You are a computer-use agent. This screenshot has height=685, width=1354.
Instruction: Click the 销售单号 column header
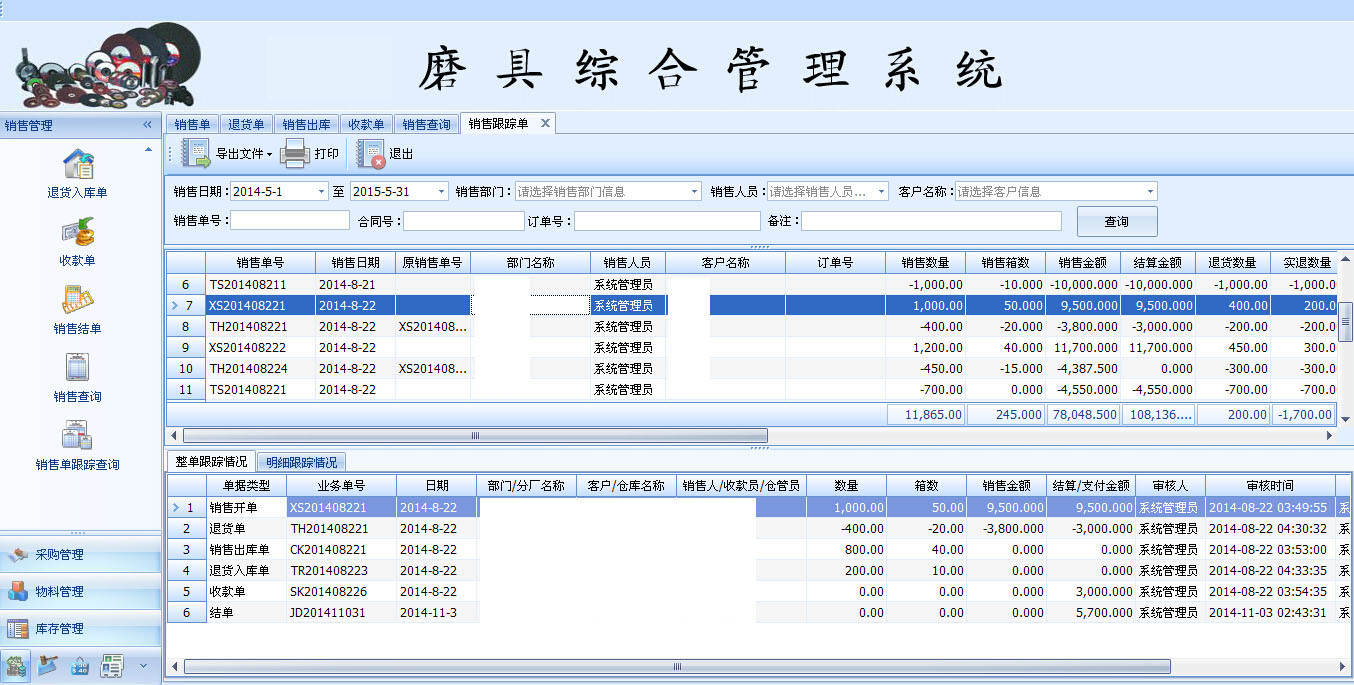click(260, 263)
